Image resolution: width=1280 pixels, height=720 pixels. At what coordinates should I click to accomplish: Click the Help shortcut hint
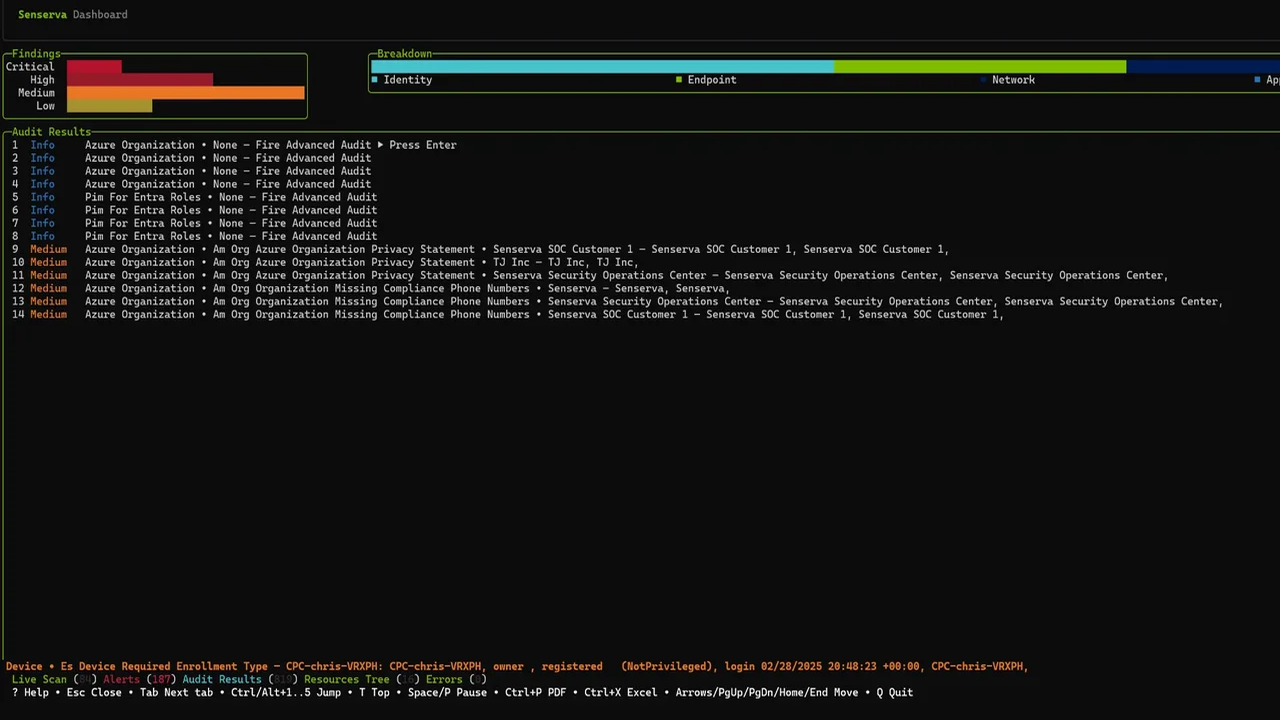click(30, 693)
